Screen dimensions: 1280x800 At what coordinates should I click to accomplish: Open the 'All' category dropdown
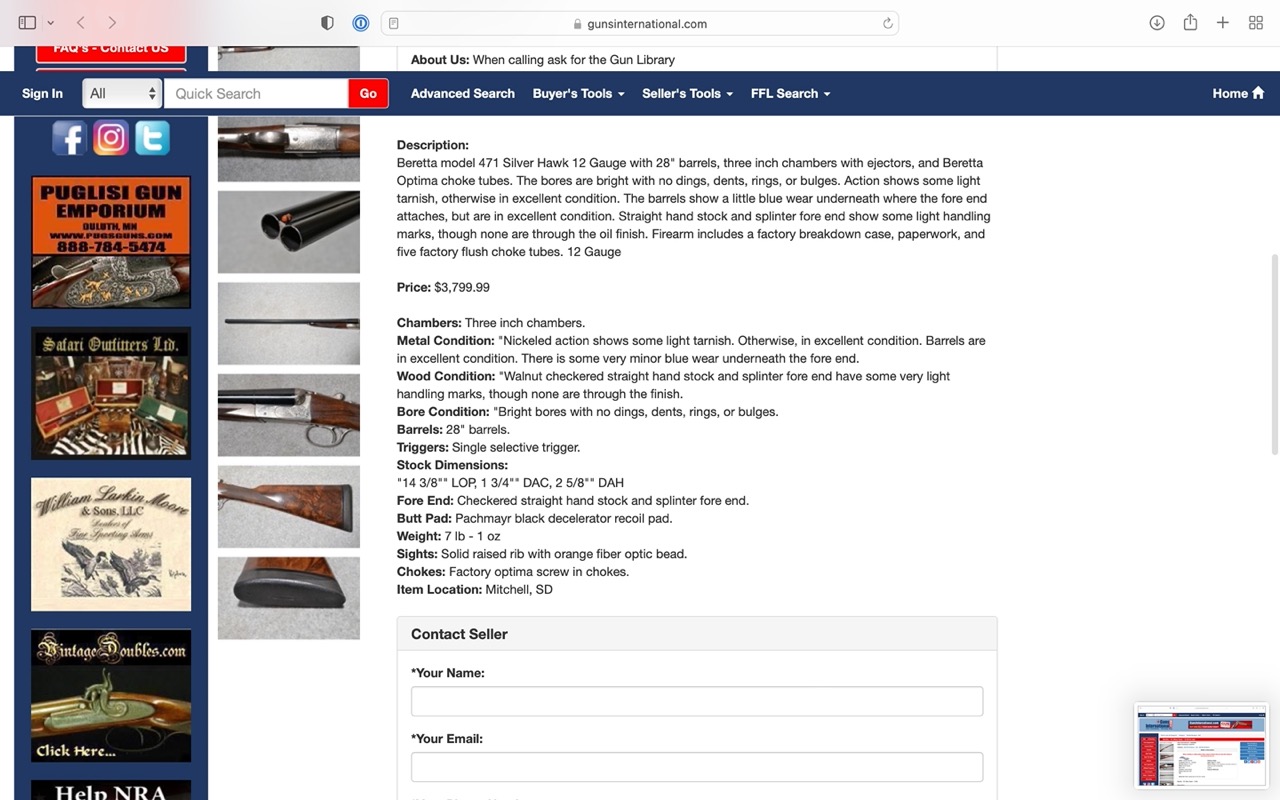(x=122, y=93)
